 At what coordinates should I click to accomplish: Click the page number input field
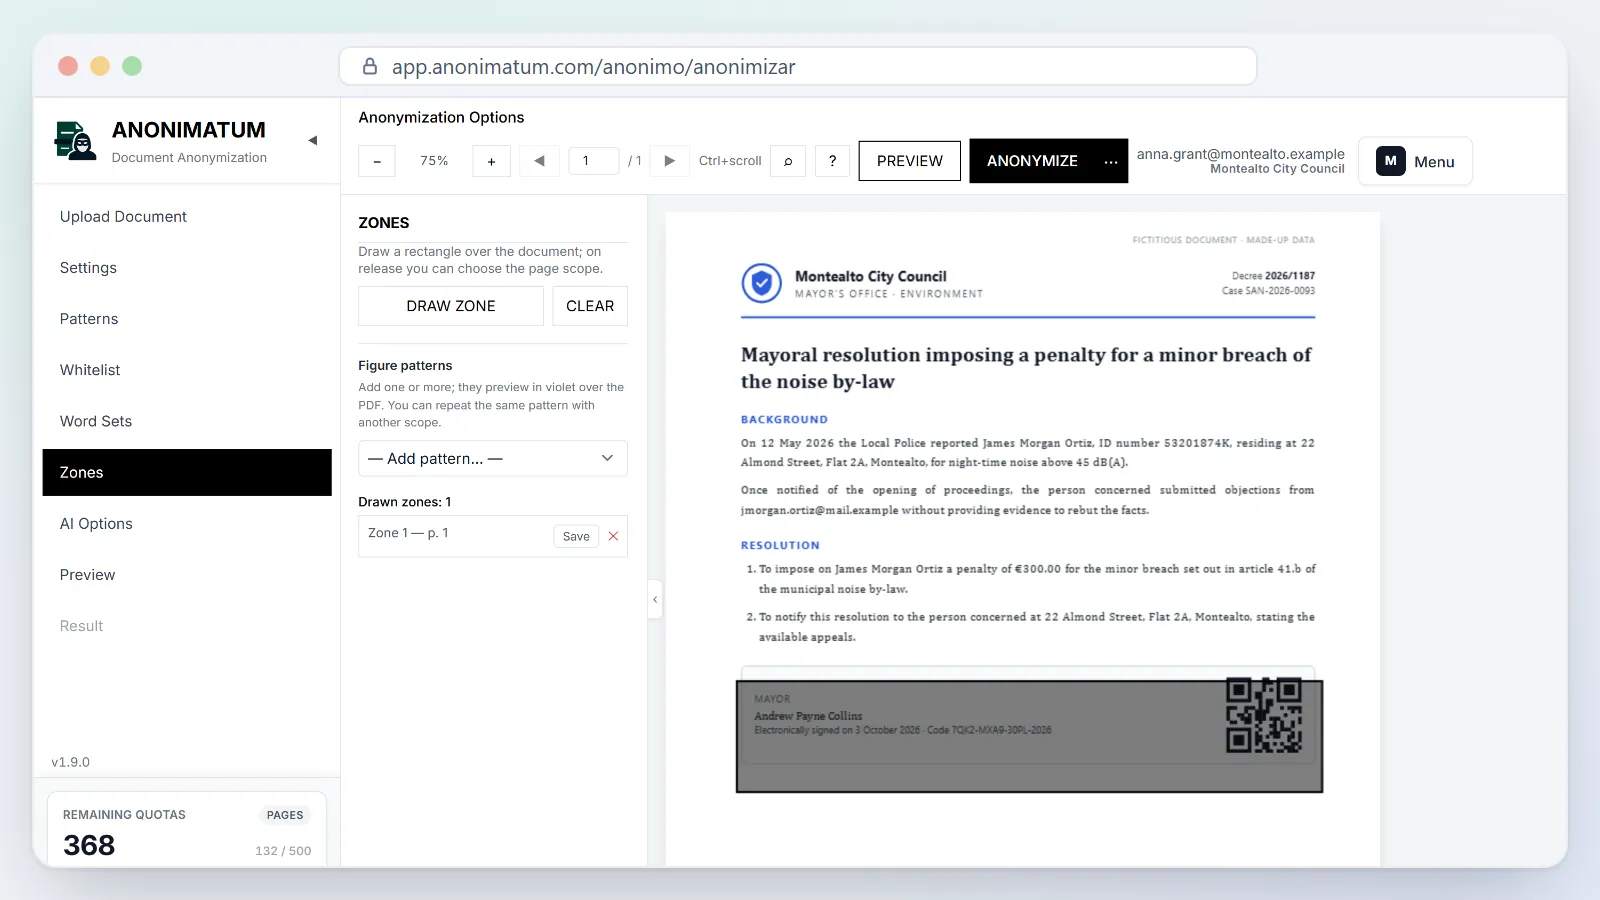coord(594,161)
